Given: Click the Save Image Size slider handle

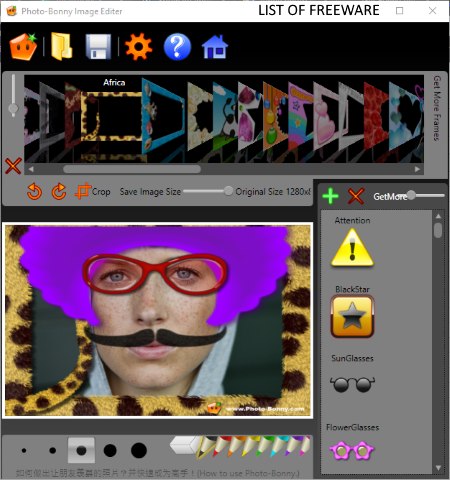Looking at the screenshot, I should click(228, 191).
